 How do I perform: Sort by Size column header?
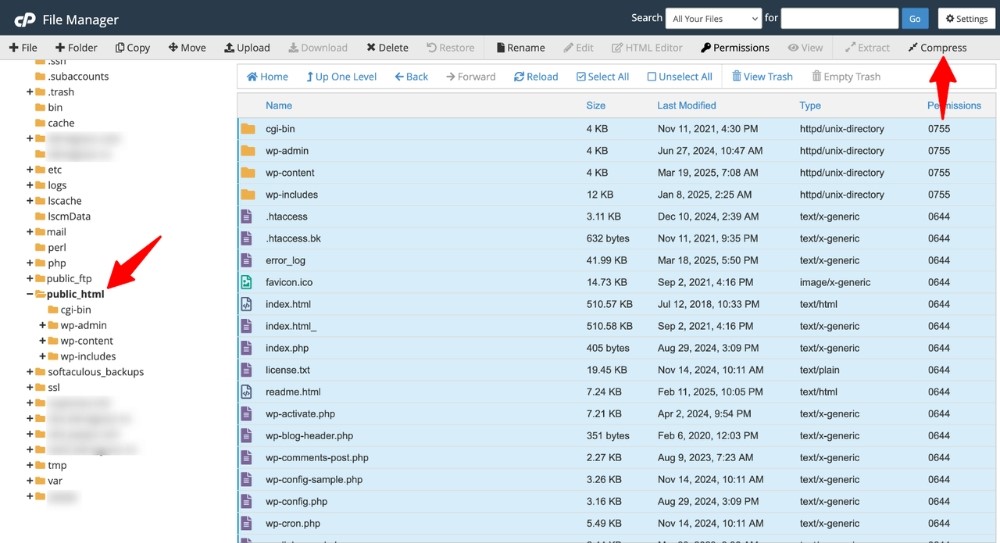tap(596, 106)
